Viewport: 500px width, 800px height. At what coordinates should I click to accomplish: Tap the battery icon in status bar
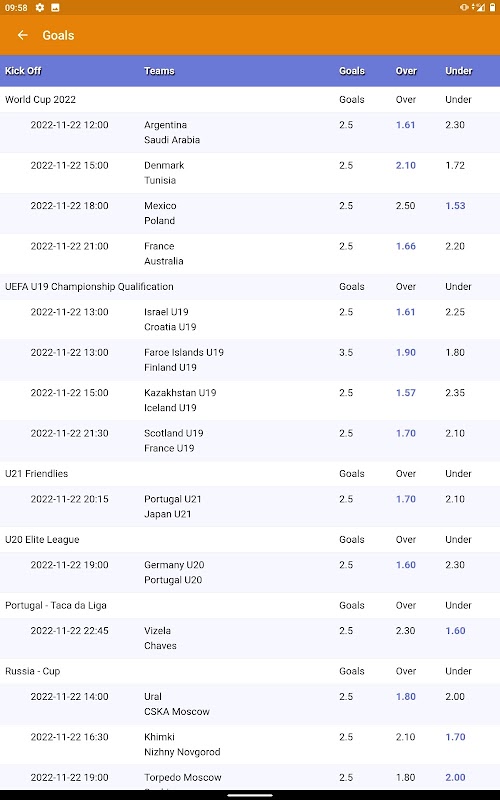coord(492,7)
